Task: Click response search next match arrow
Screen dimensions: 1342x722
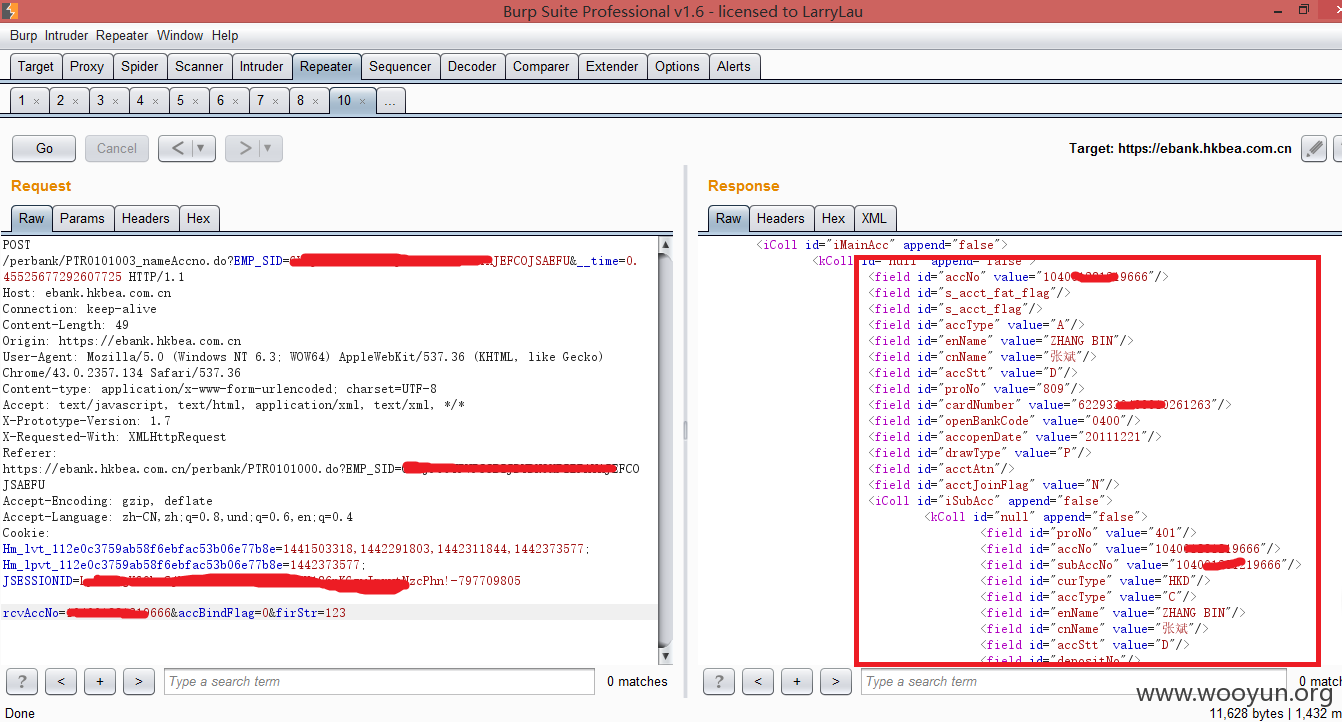Action: pyautogui.click(x=836, y=682)
